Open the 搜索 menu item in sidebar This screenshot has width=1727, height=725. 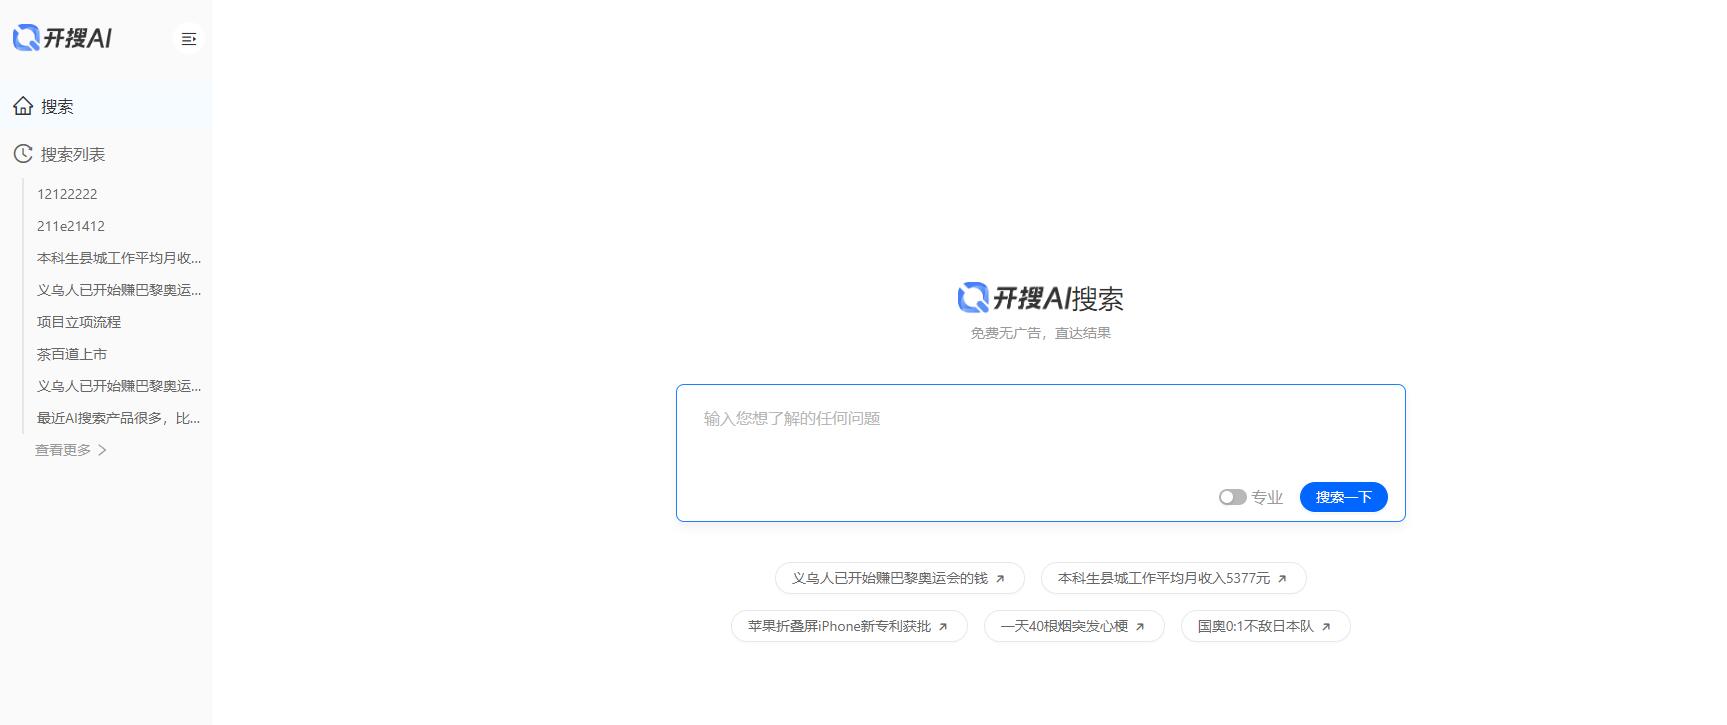57,106
